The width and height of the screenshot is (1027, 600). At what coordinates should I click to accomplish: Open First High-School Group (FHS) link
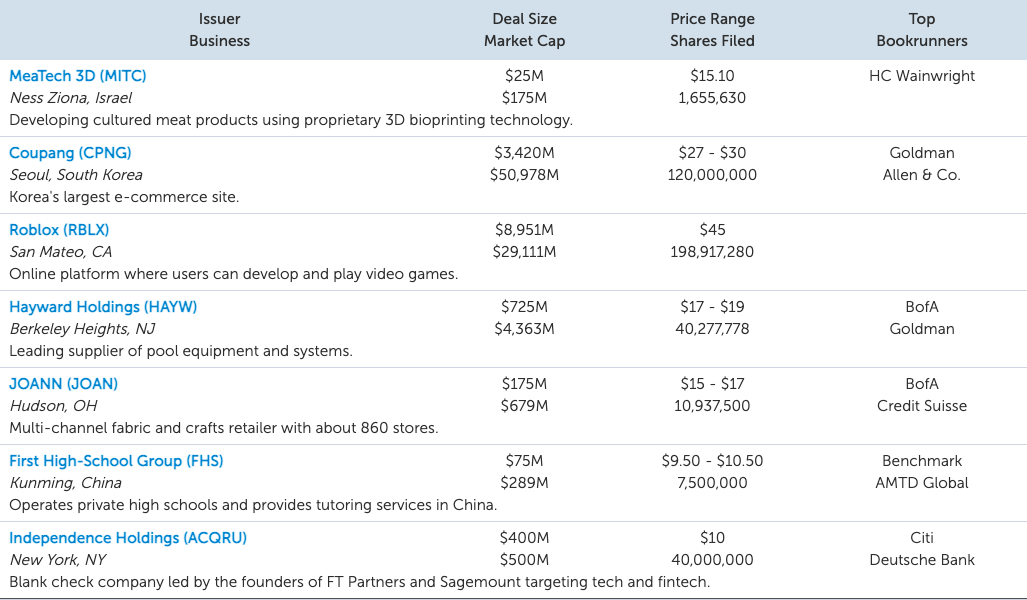pos(116,461)
